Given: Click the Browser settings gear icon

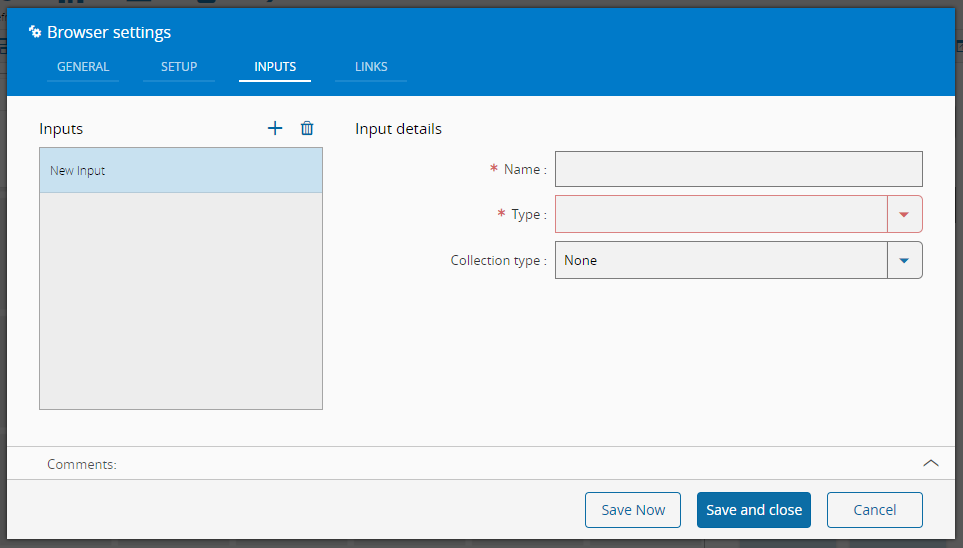Looking at the screenshot, I should click(35, 32).
